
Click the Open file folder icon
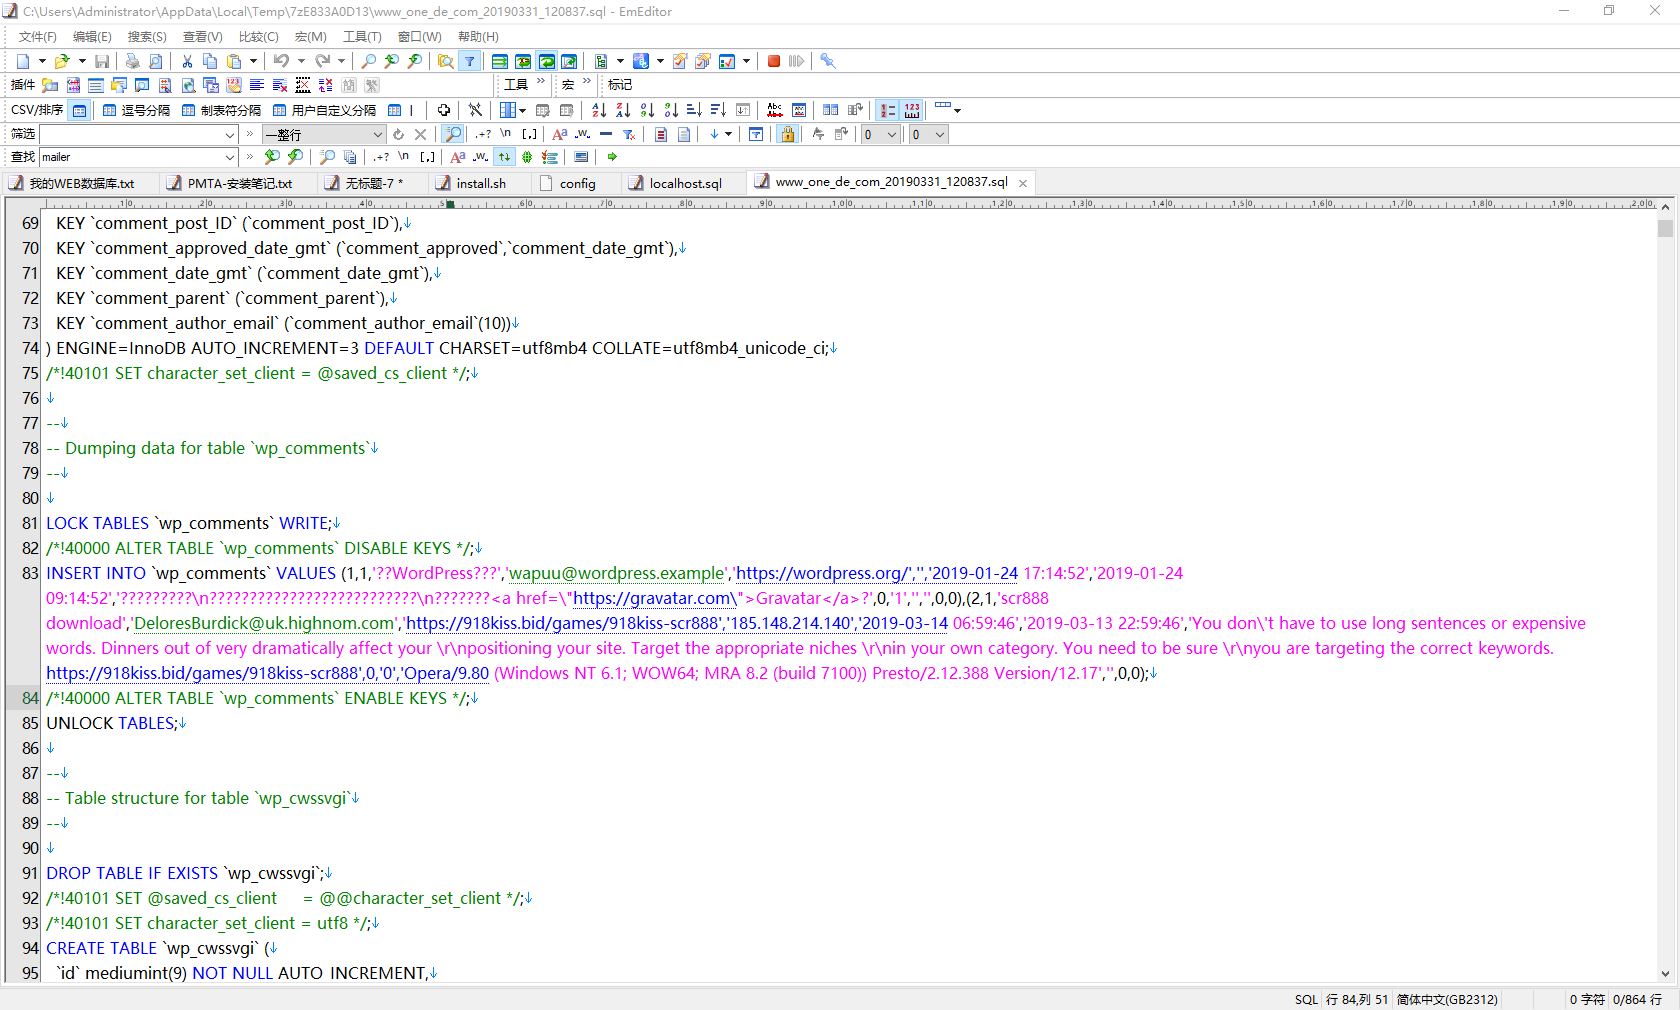(x=62, y=61)
